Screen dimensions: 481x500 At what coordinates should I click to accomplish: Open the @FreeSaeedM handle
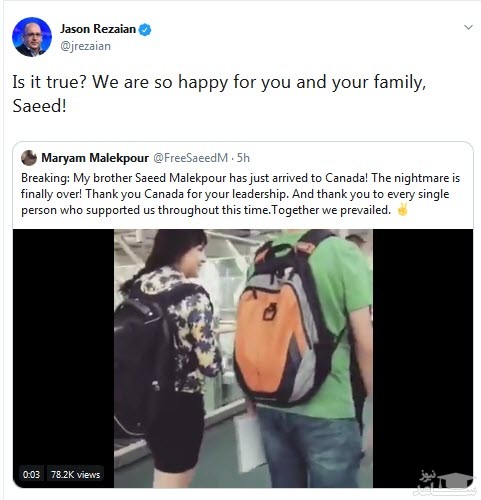[190, 158]
